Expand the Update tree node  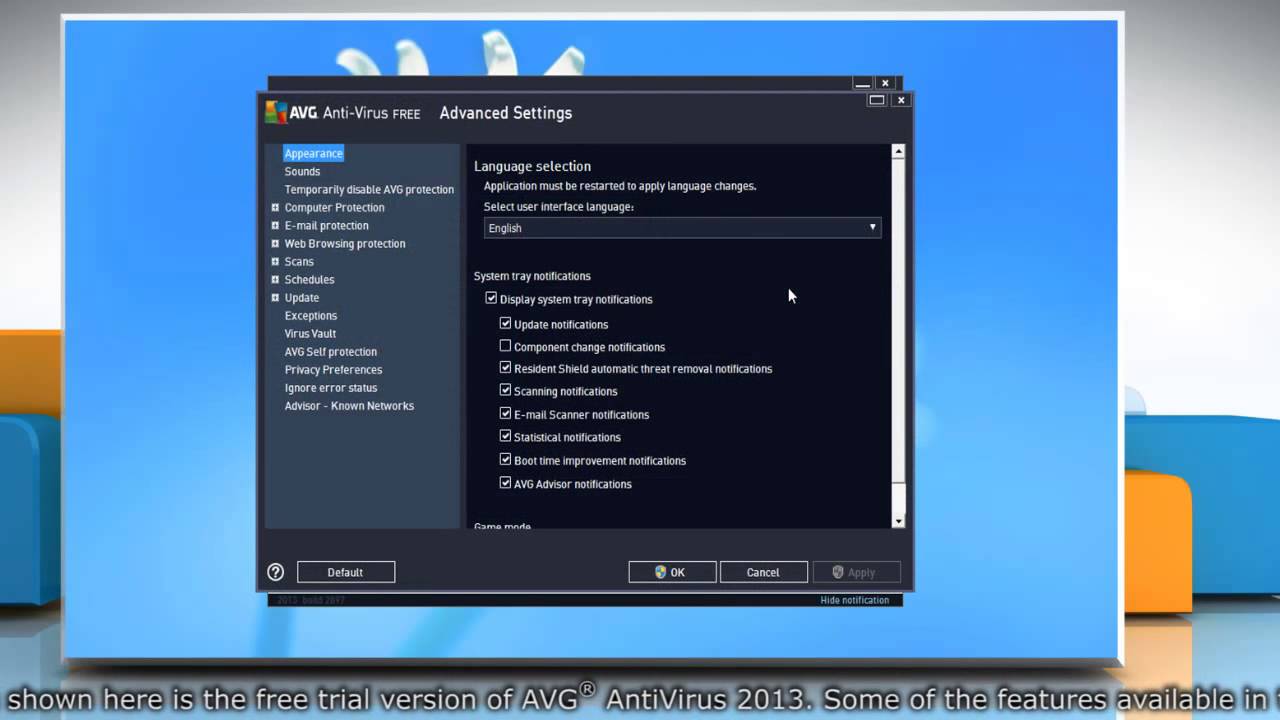275,297
